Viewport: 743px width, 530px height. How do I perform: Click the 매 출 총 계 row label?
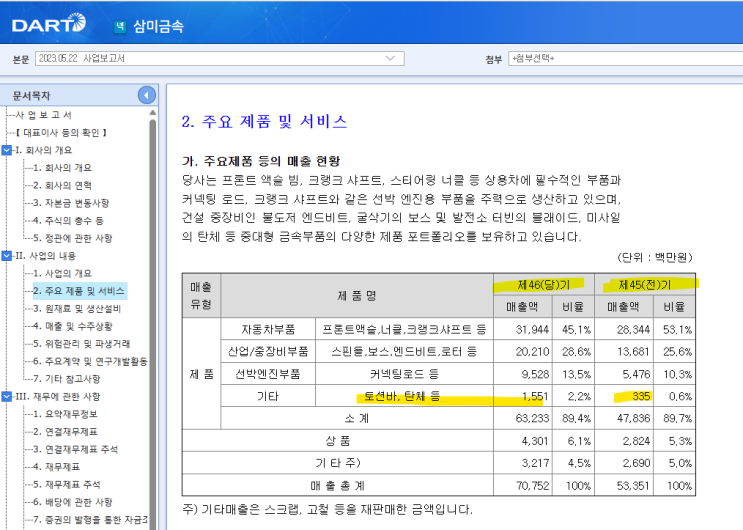click(338, 486)
